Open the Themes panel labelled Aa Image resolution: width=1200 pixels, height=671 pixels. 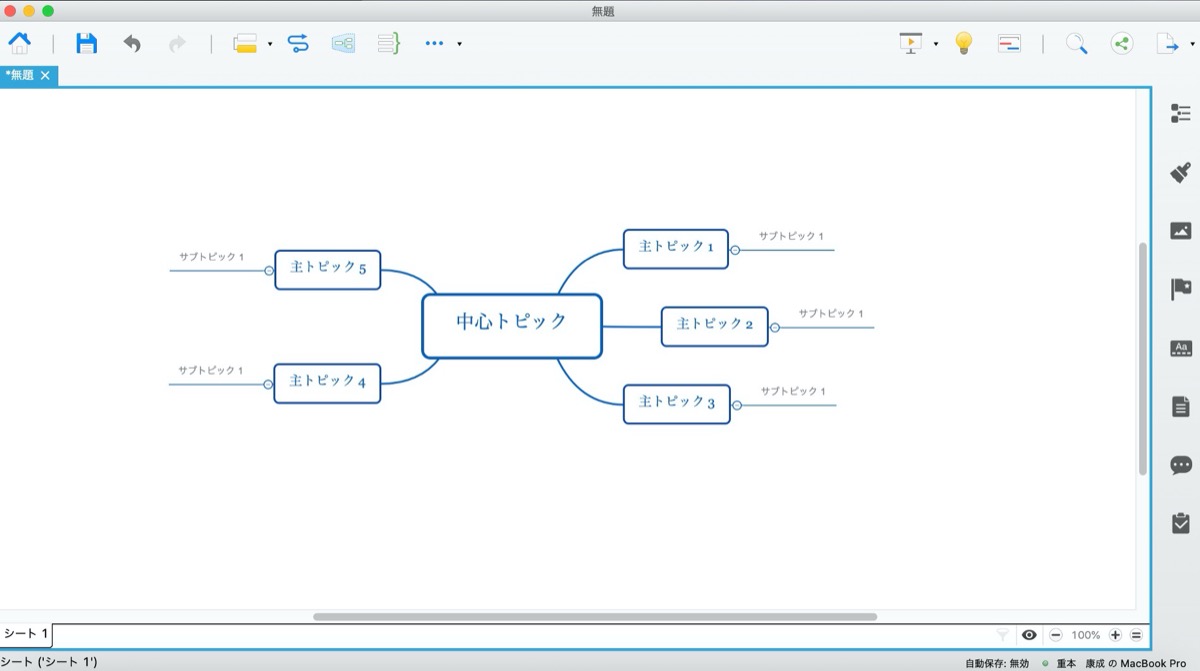pos(1181,348)
